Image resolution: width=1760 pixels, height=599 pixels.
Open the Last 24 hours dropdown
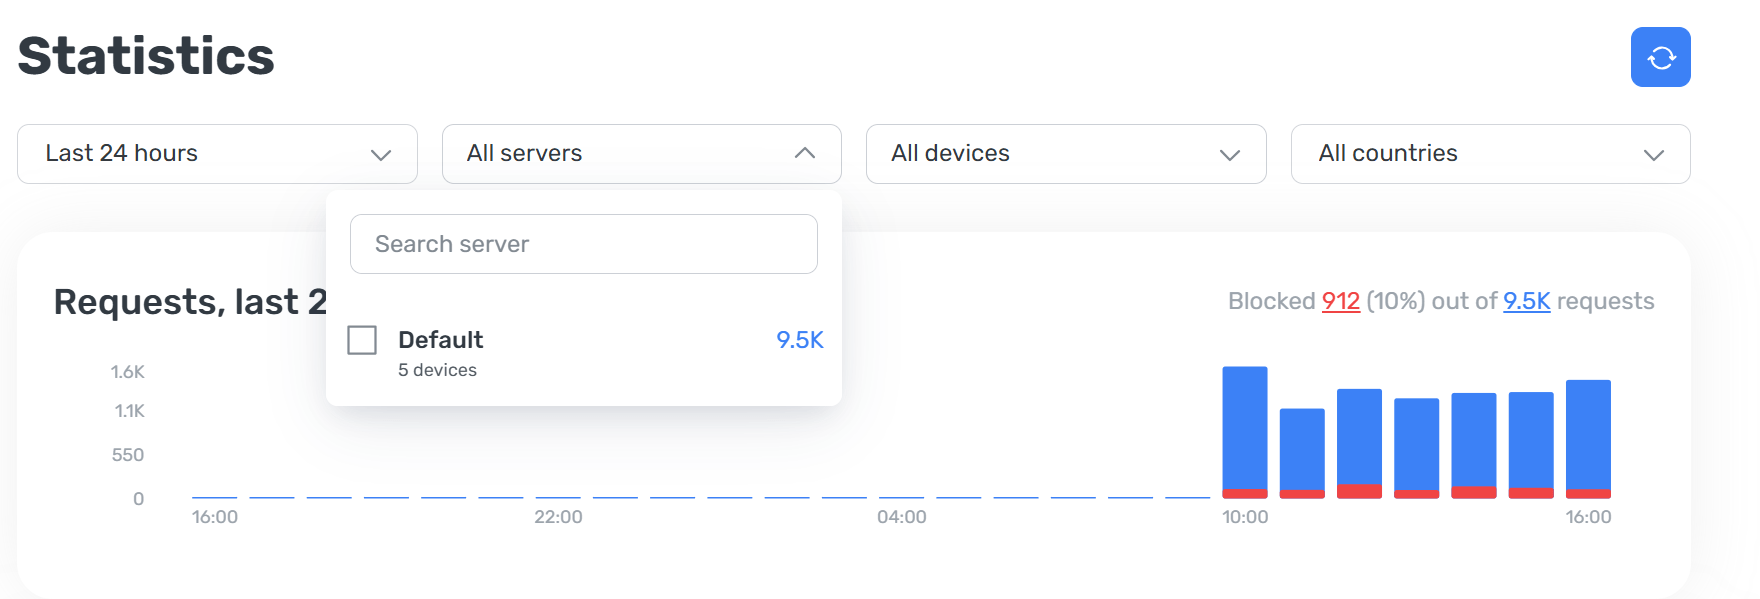(217, 154)
